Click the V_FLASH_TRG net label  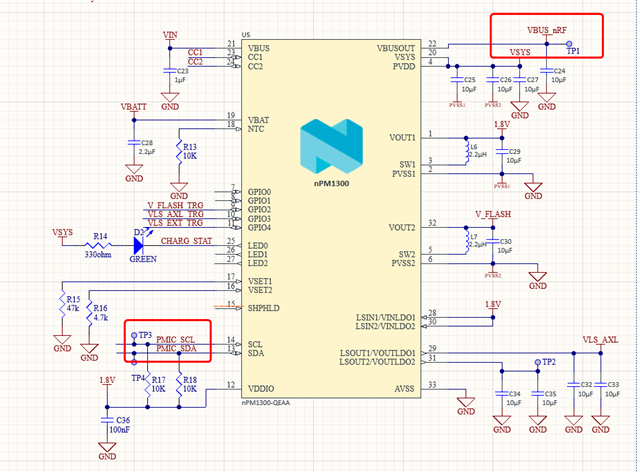[175, 205]
